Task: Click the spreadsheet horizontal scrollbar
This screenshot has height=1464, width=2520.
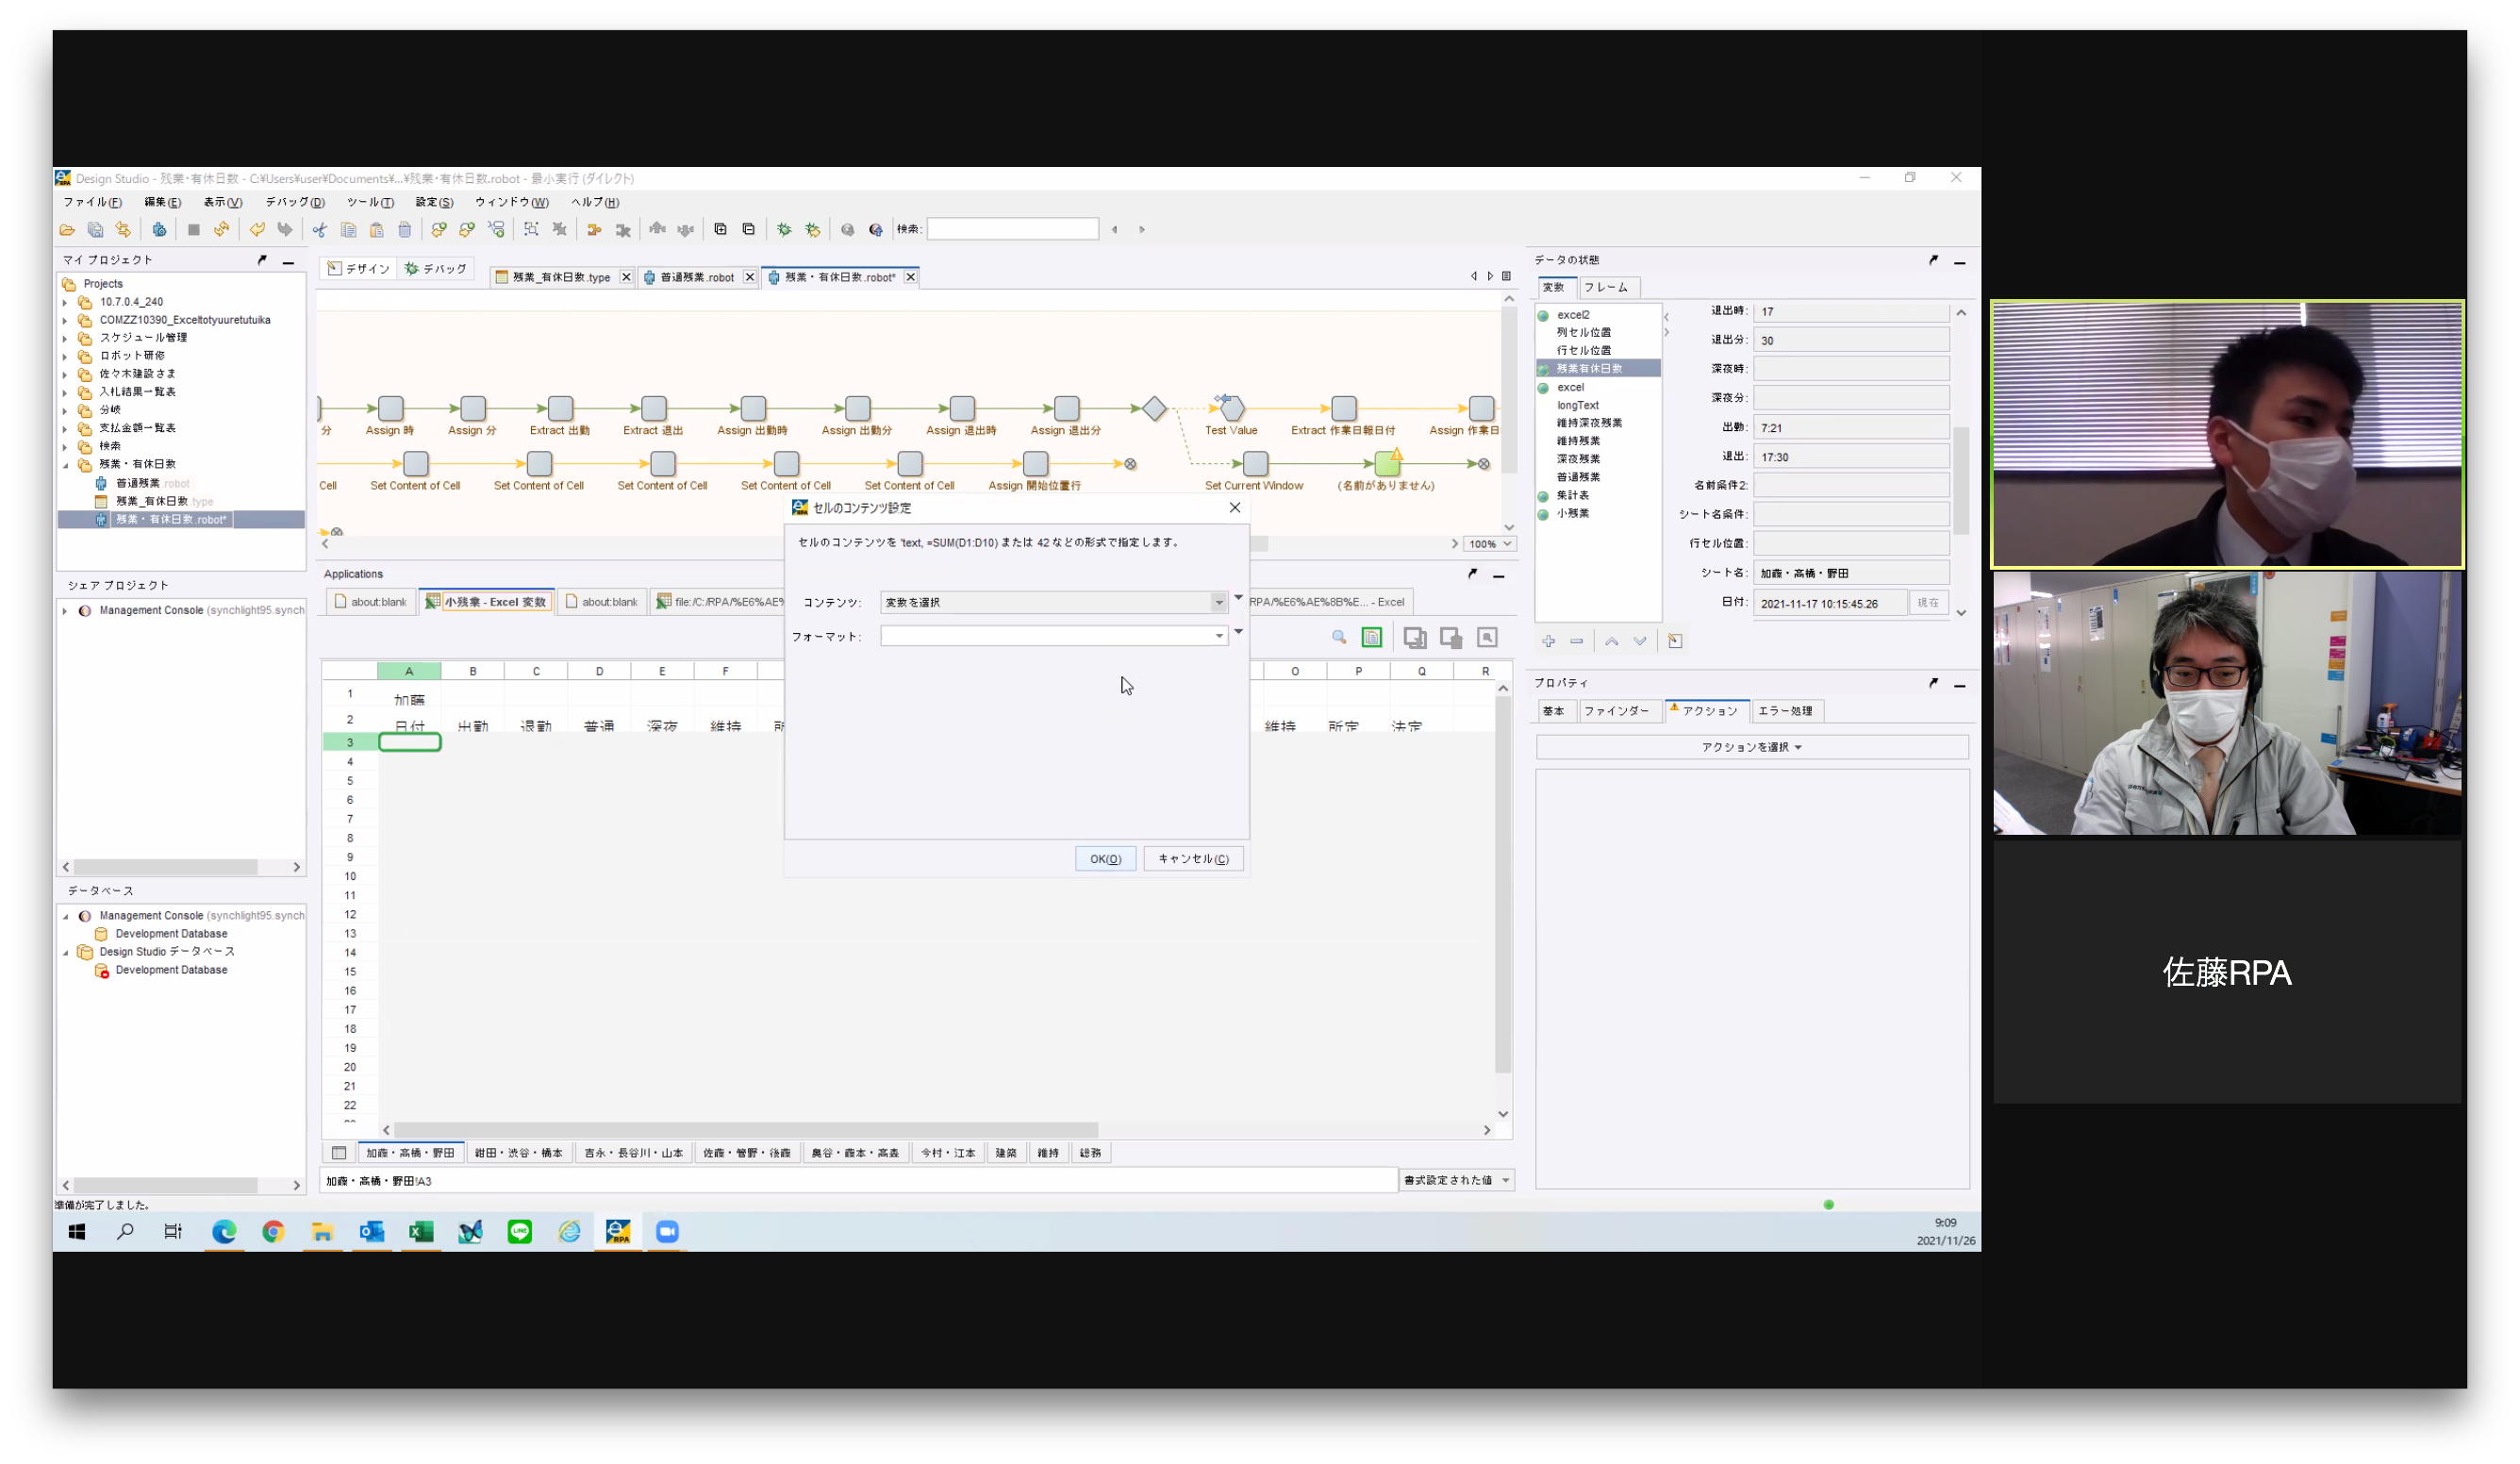Action: pyautogui.click(x=746, y=1131)
